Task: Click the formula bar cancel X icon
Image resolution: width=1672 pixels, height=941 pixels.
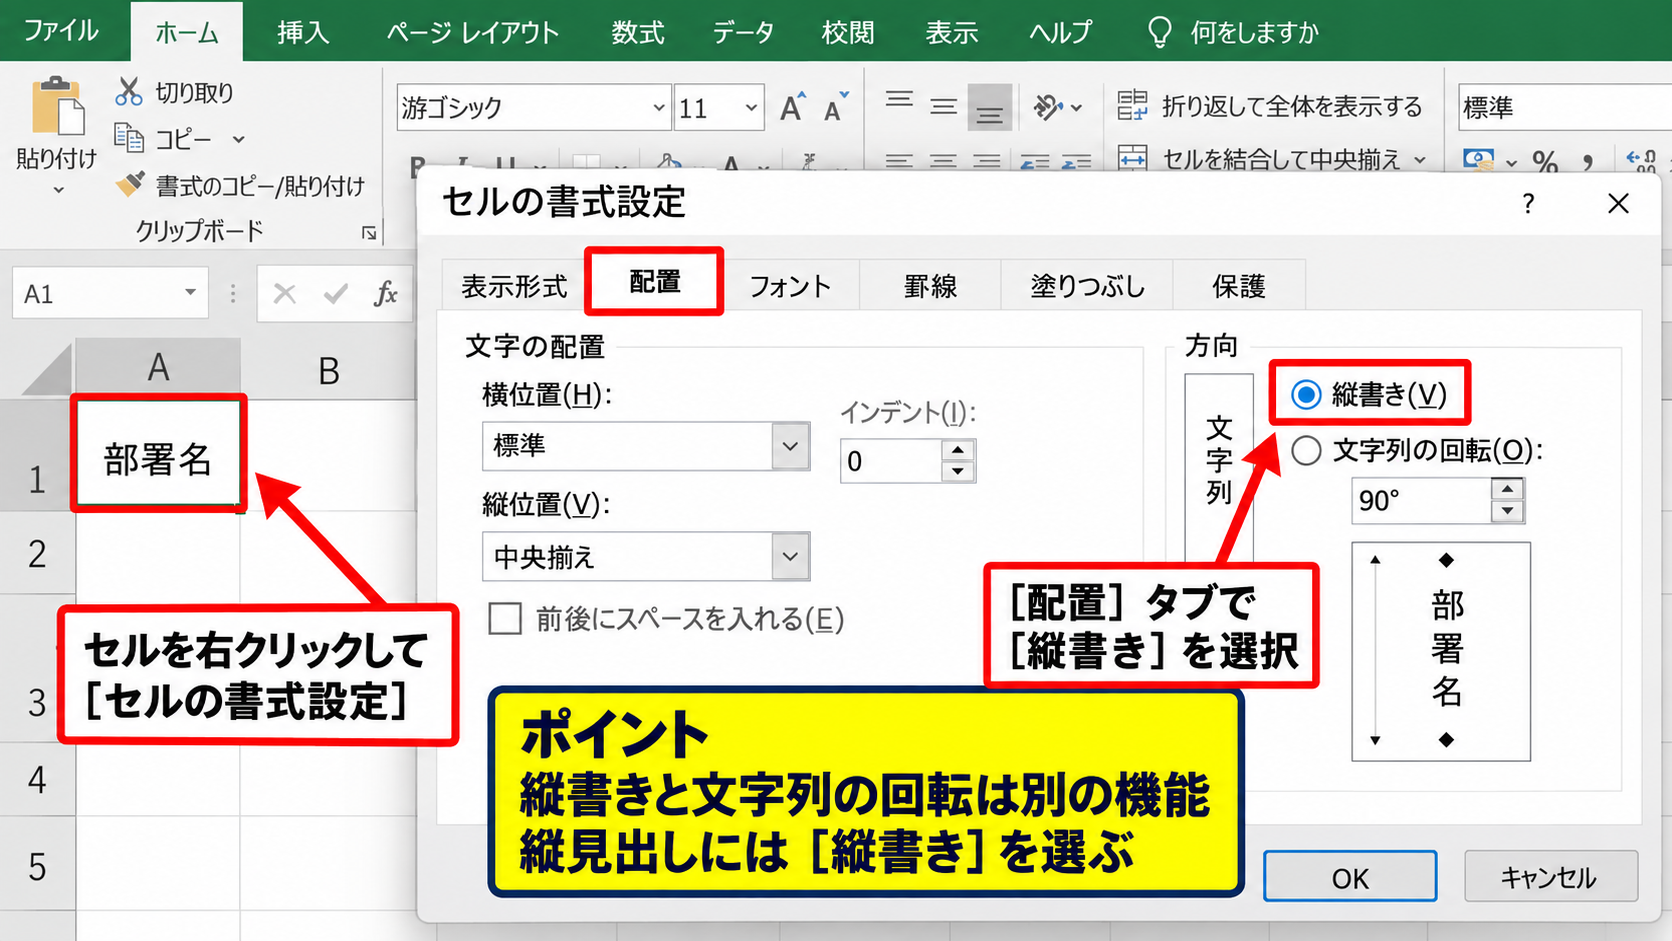Action: tap(285, 294)
